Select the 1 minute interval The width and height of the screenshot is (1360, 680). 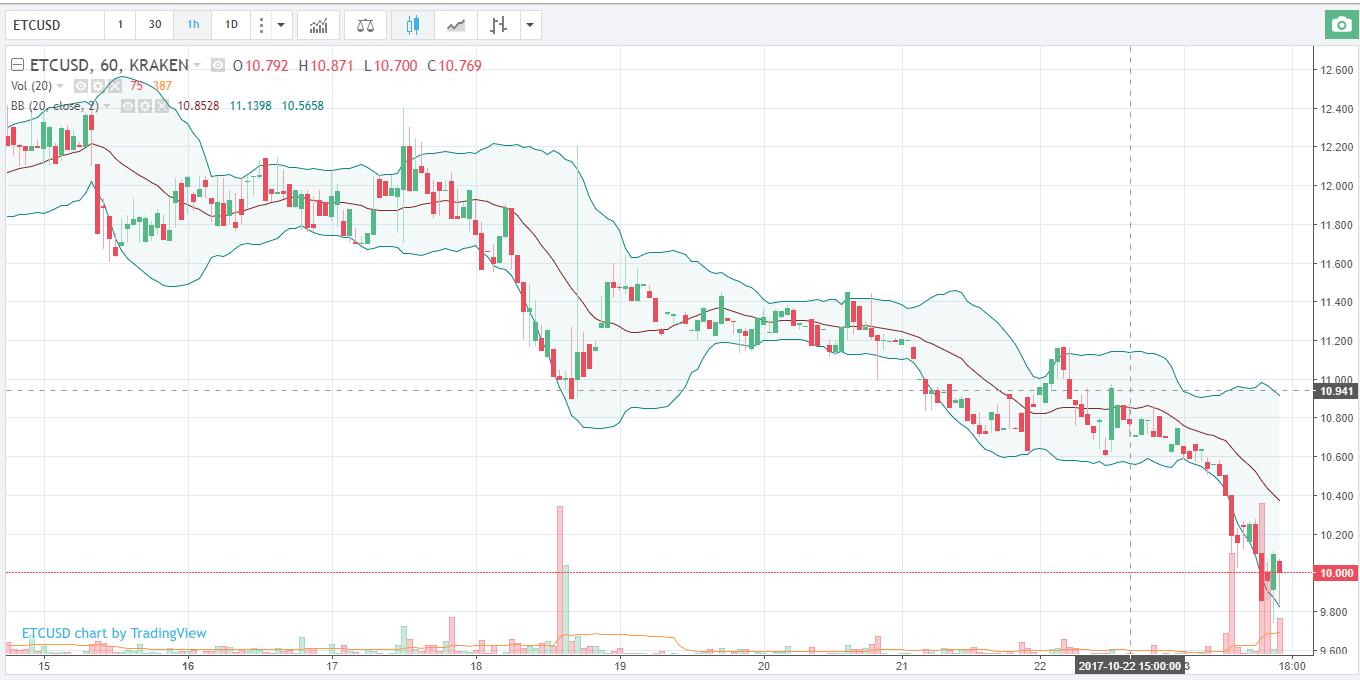coord(120,25)
